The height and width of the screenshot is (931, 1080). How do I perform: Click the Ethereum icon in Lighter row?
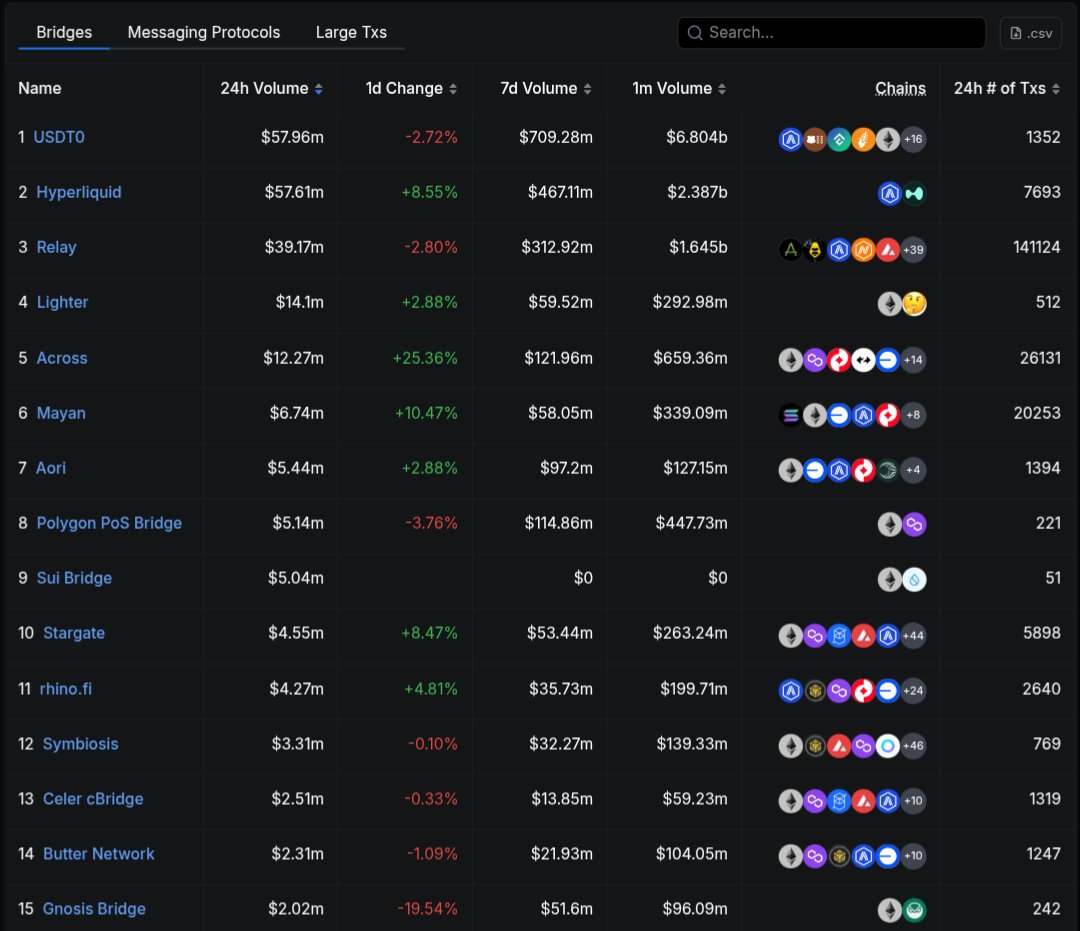[890, 304]
